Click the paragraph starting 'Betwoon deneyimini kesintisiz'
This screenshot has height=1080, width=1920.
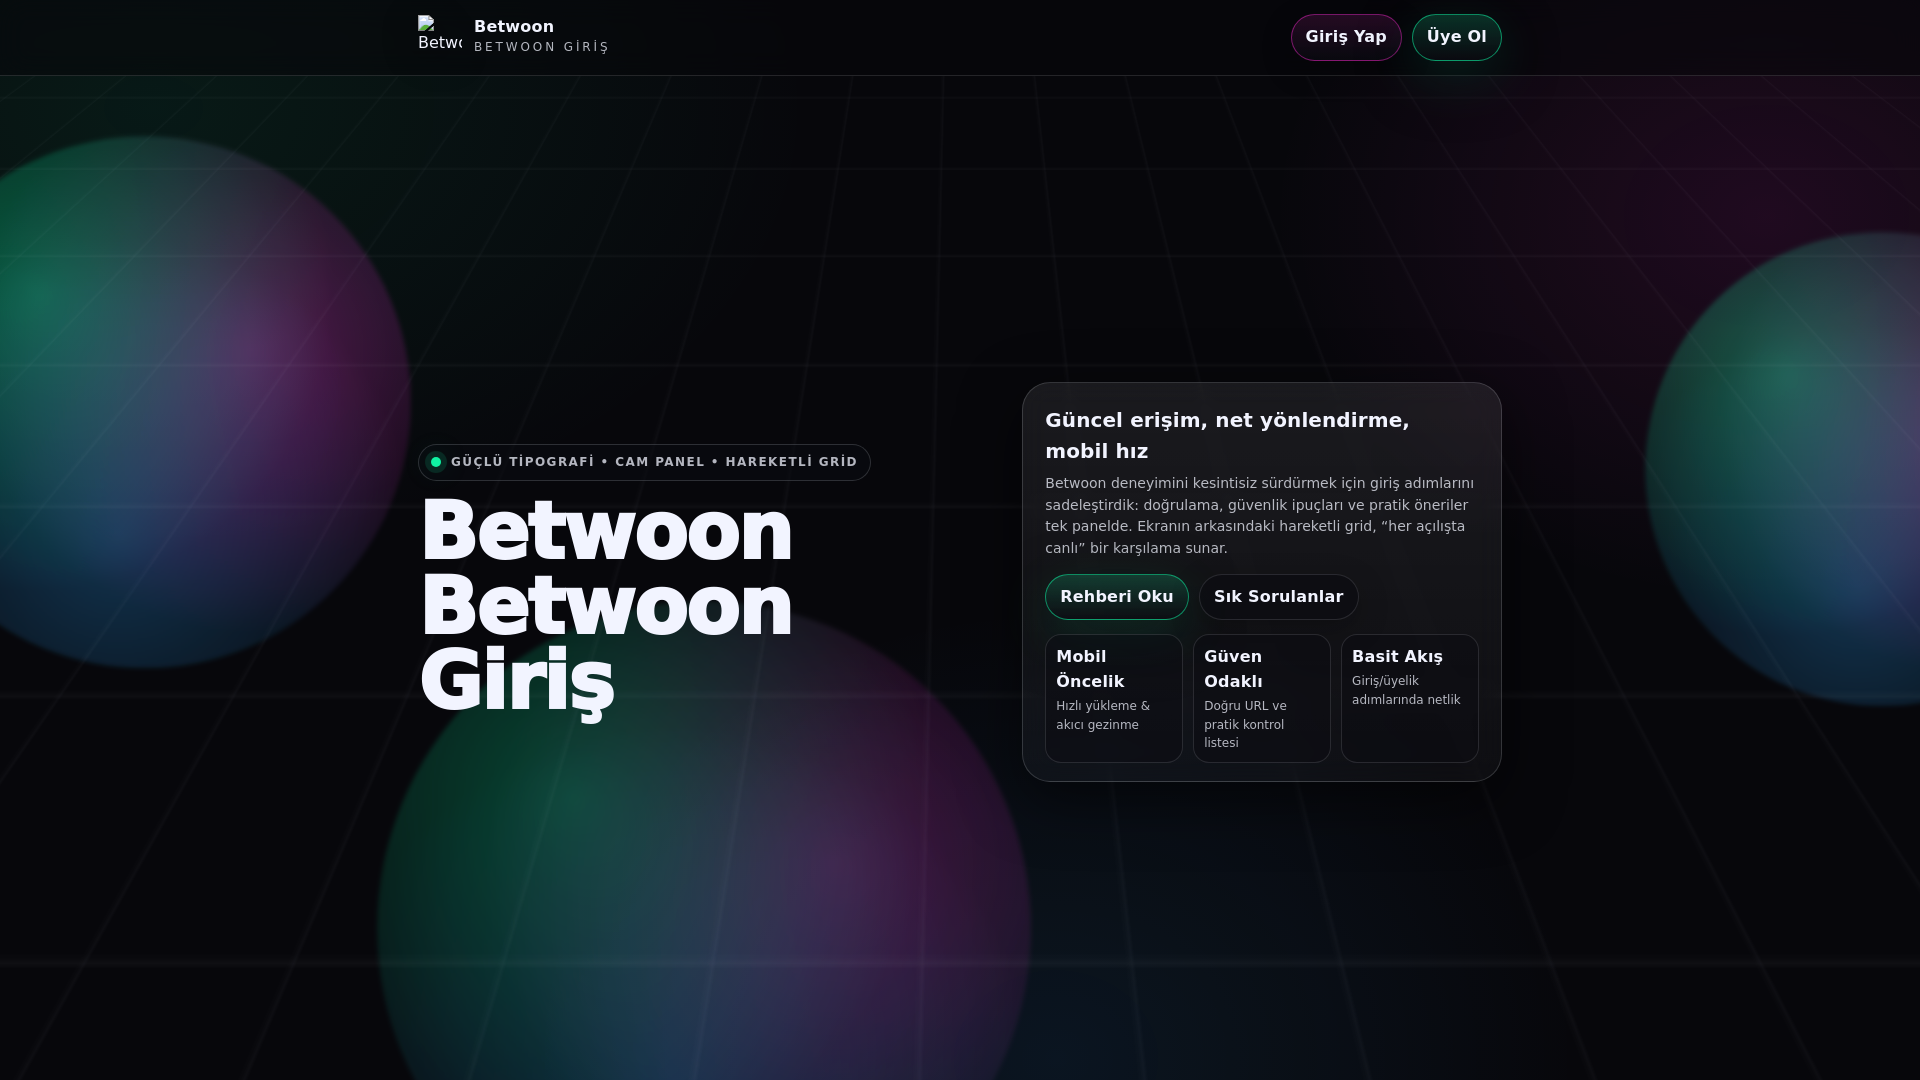click(x=1260, y=516)
